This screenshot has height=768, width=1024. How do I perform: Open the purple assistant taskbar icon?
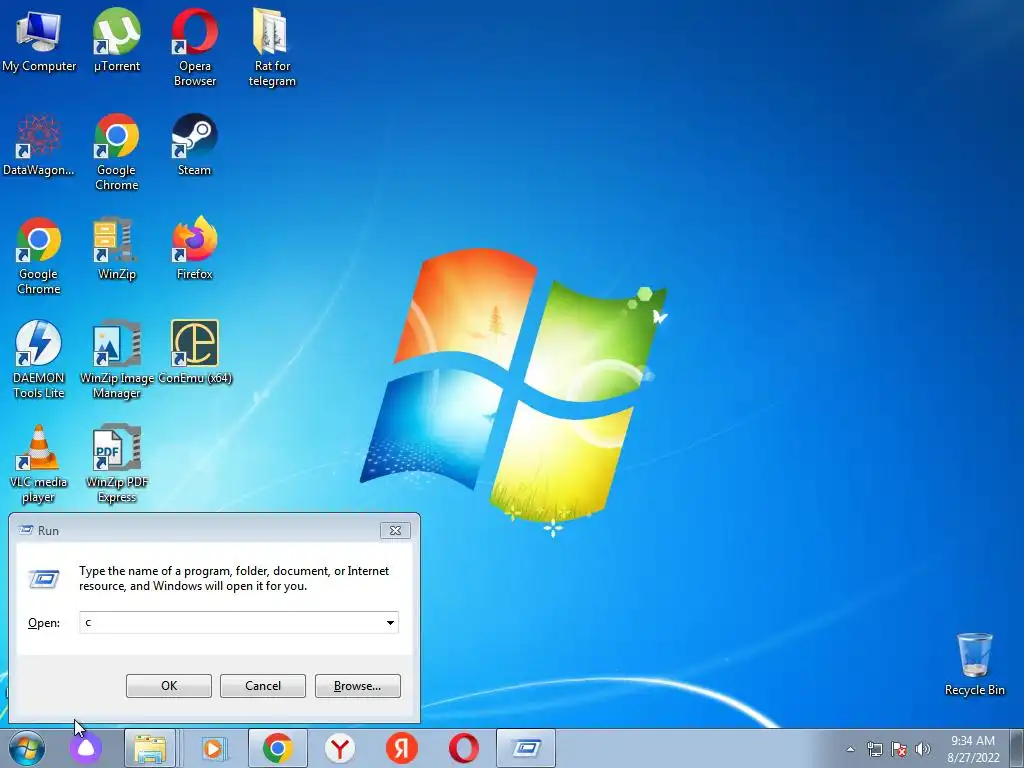point(86,748)
